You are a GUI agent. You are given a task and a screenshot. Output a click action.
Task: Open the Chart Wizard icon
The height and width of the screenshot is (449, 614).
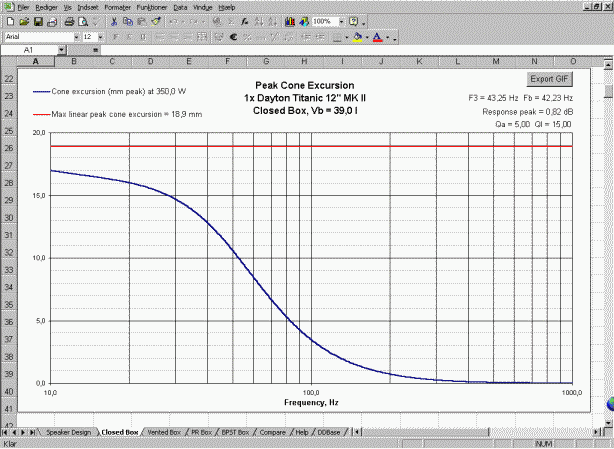click(x=289, y=21)
